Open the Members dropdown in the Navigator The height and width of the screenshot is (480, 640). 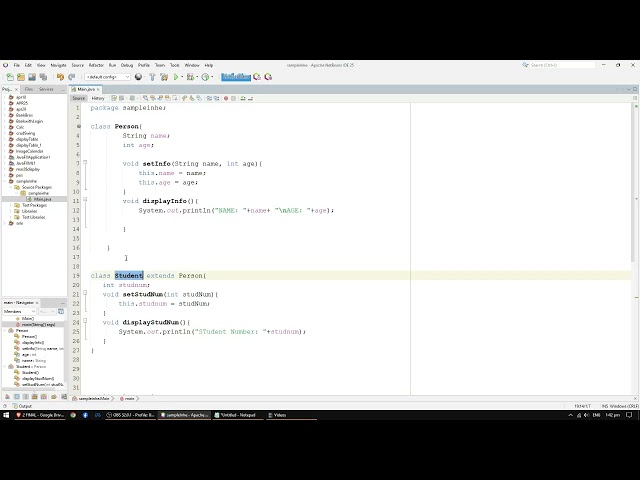pos(19,311)
